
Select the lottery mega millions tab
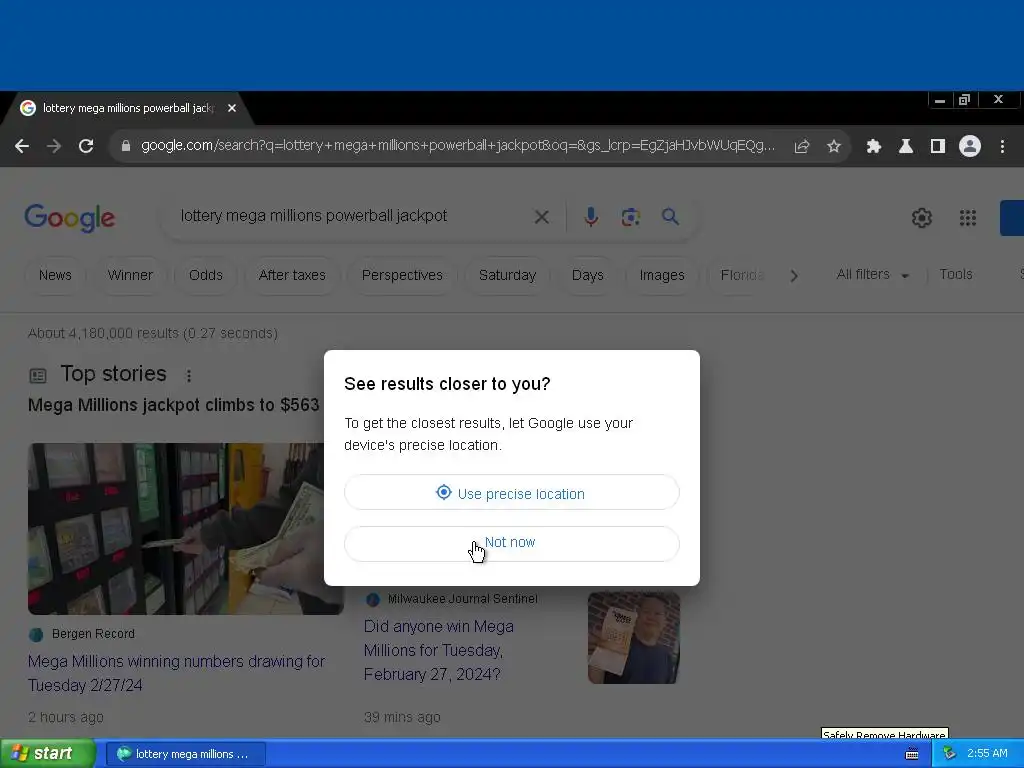pos(127,108)
